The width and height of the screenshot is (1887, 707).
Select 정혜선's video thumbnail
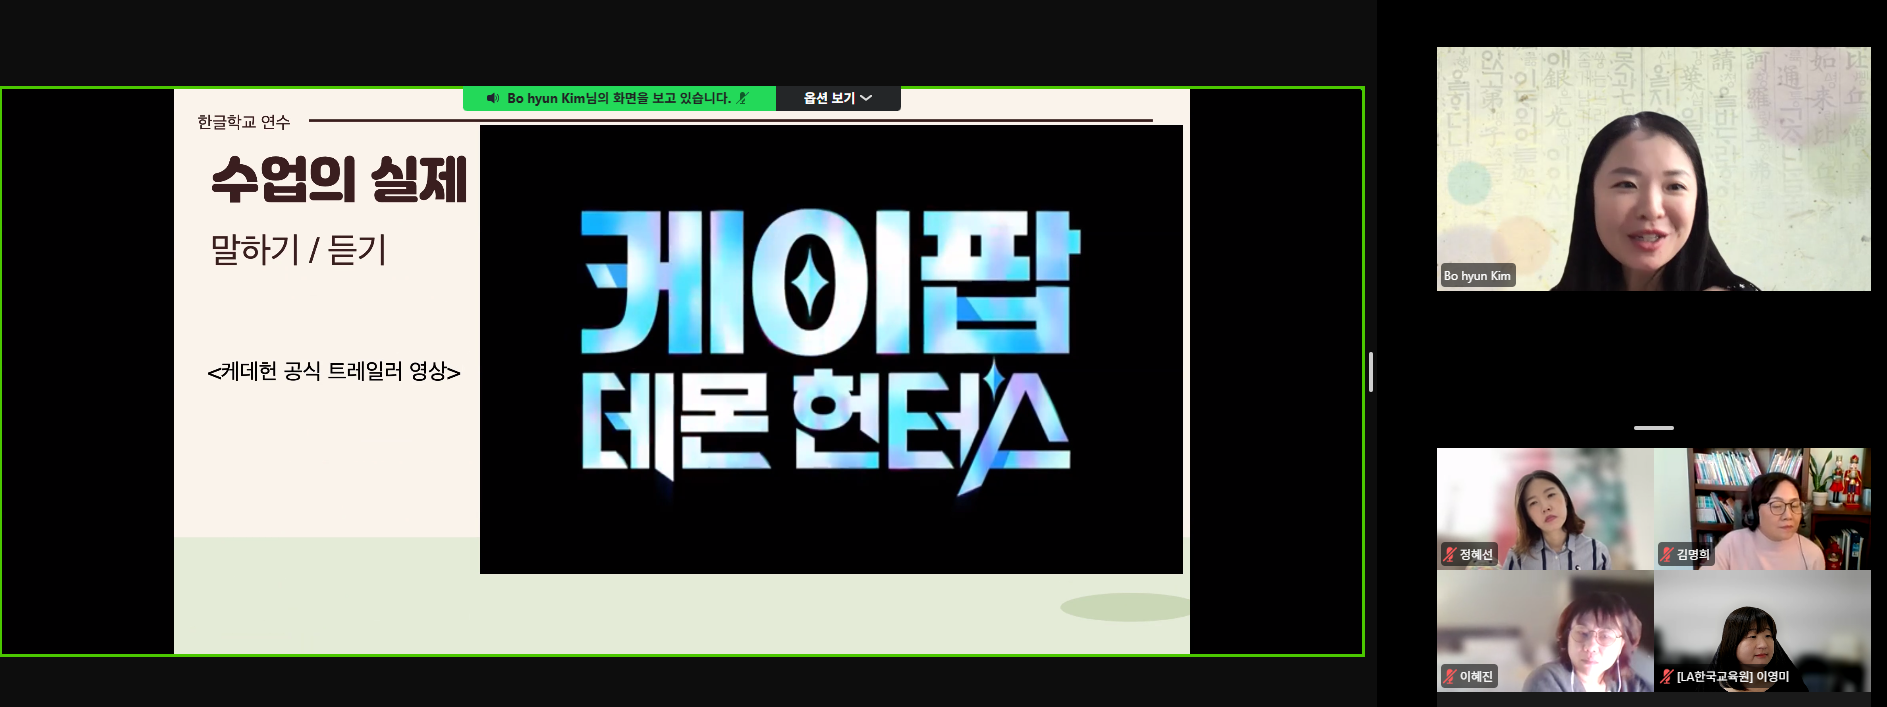pos(1545,509)
